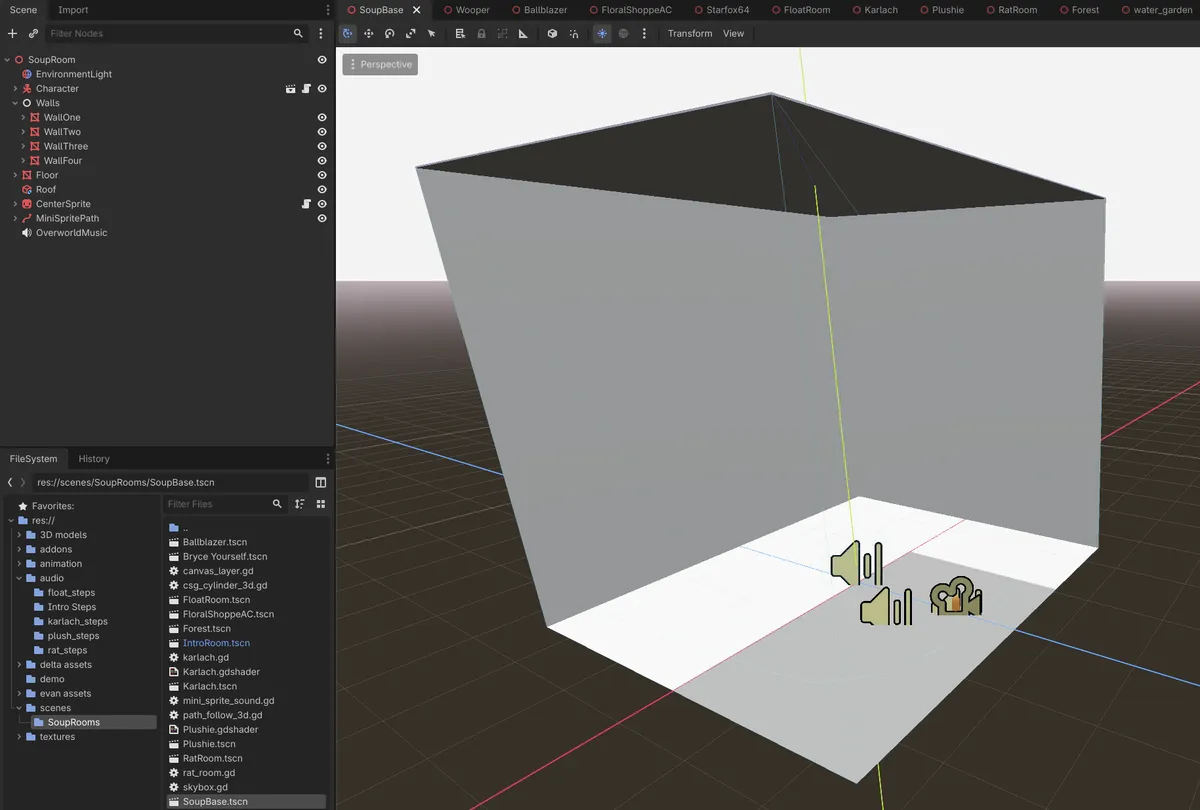Screen dimensions: 1200x810
Task: Open the script attached to Character
Action: click(307, 89)
